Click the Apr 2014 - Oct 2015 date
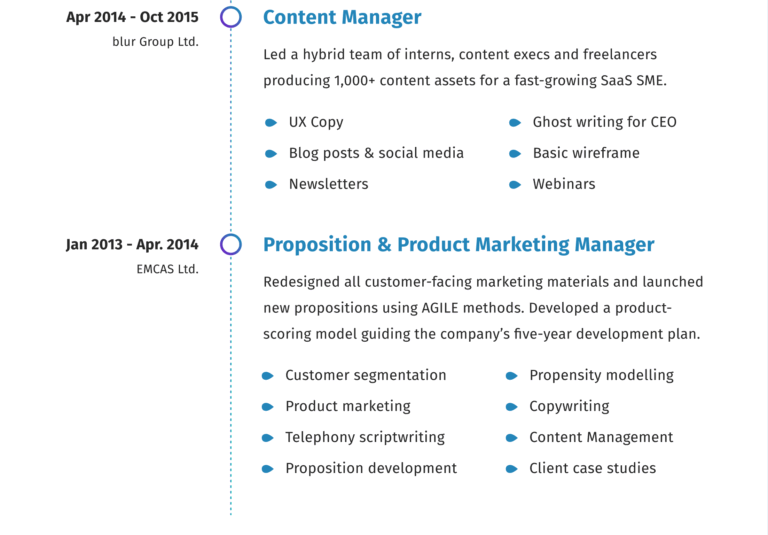The width and height of the screenshot is (768, 535). click(x=132, y=17)
